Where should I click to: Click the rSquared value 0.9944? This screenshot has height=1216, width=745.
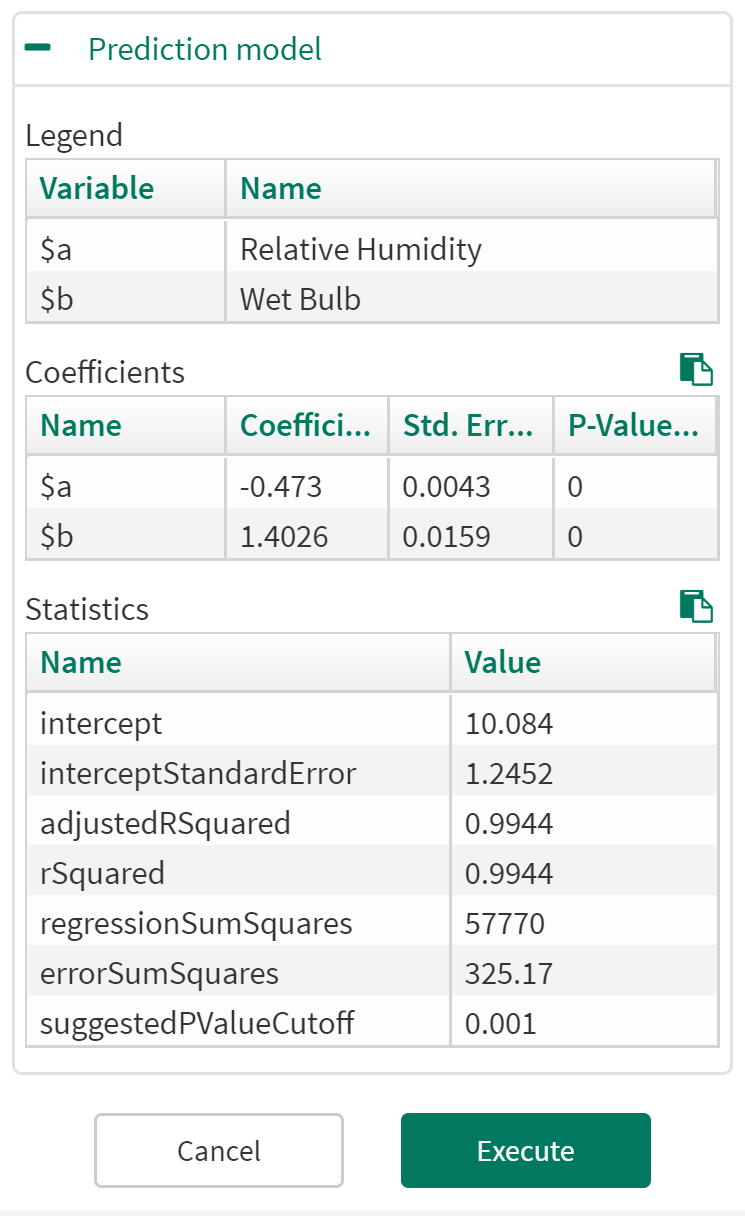tap(508, 873)
